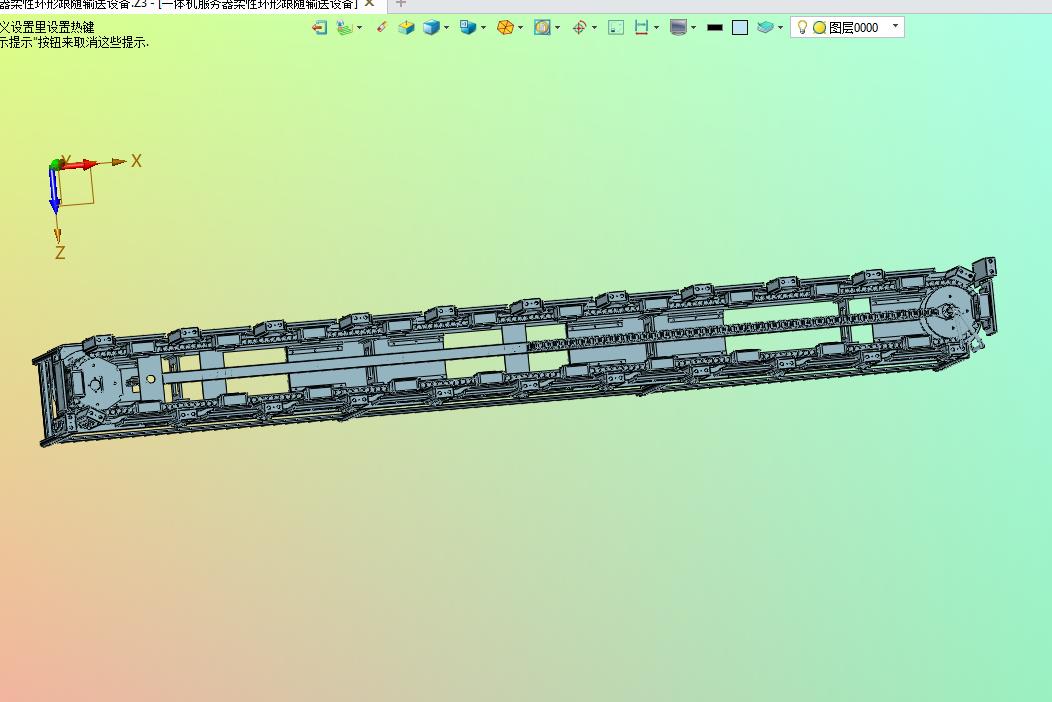The height and width of the screenshot is (702, 1052).
Task: Click the teal stacked layers icon
Action: coord(766,28)
